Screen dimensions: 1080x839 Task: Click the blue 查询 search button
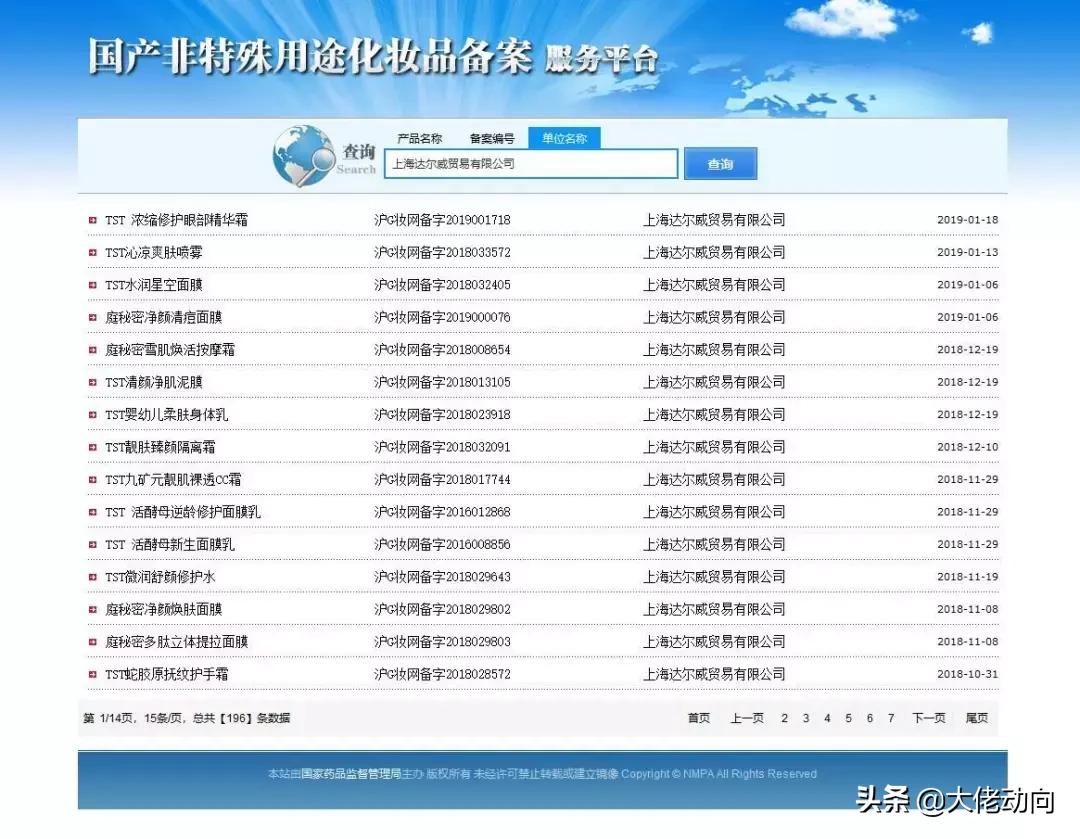click(721, 163)
